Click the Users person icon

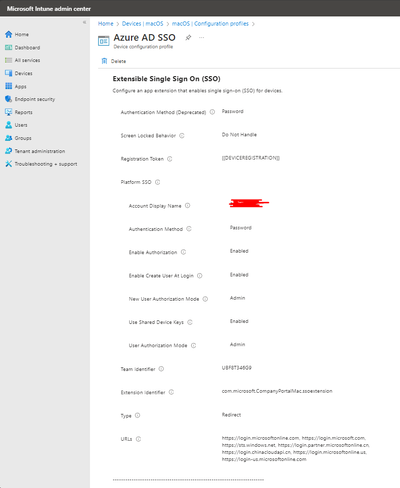click(9, 125)
